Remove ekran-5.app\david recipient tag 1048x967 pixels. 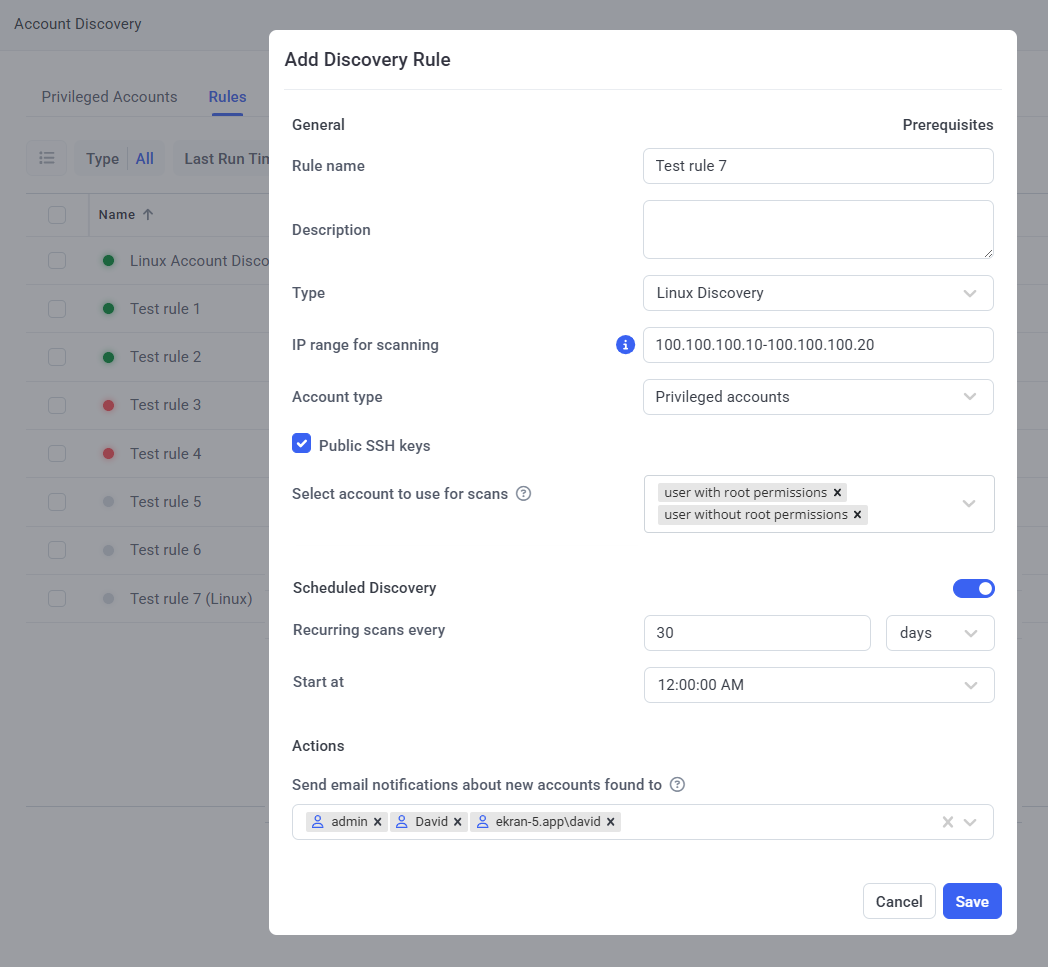[x=610, y=822]
